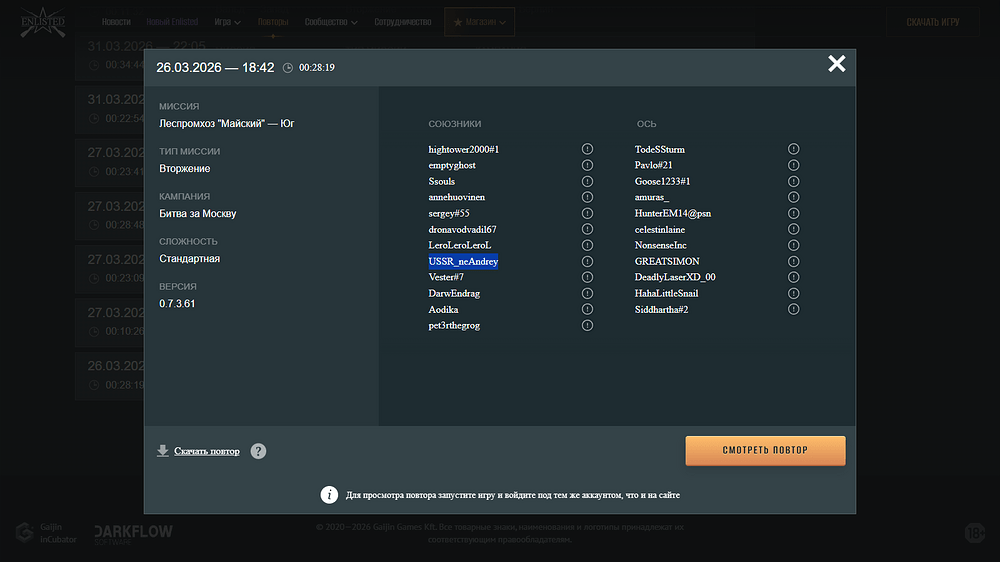Click info icon beside Siddhartha#2
This screenshot has height=562, width=1000.
(793, 309)
